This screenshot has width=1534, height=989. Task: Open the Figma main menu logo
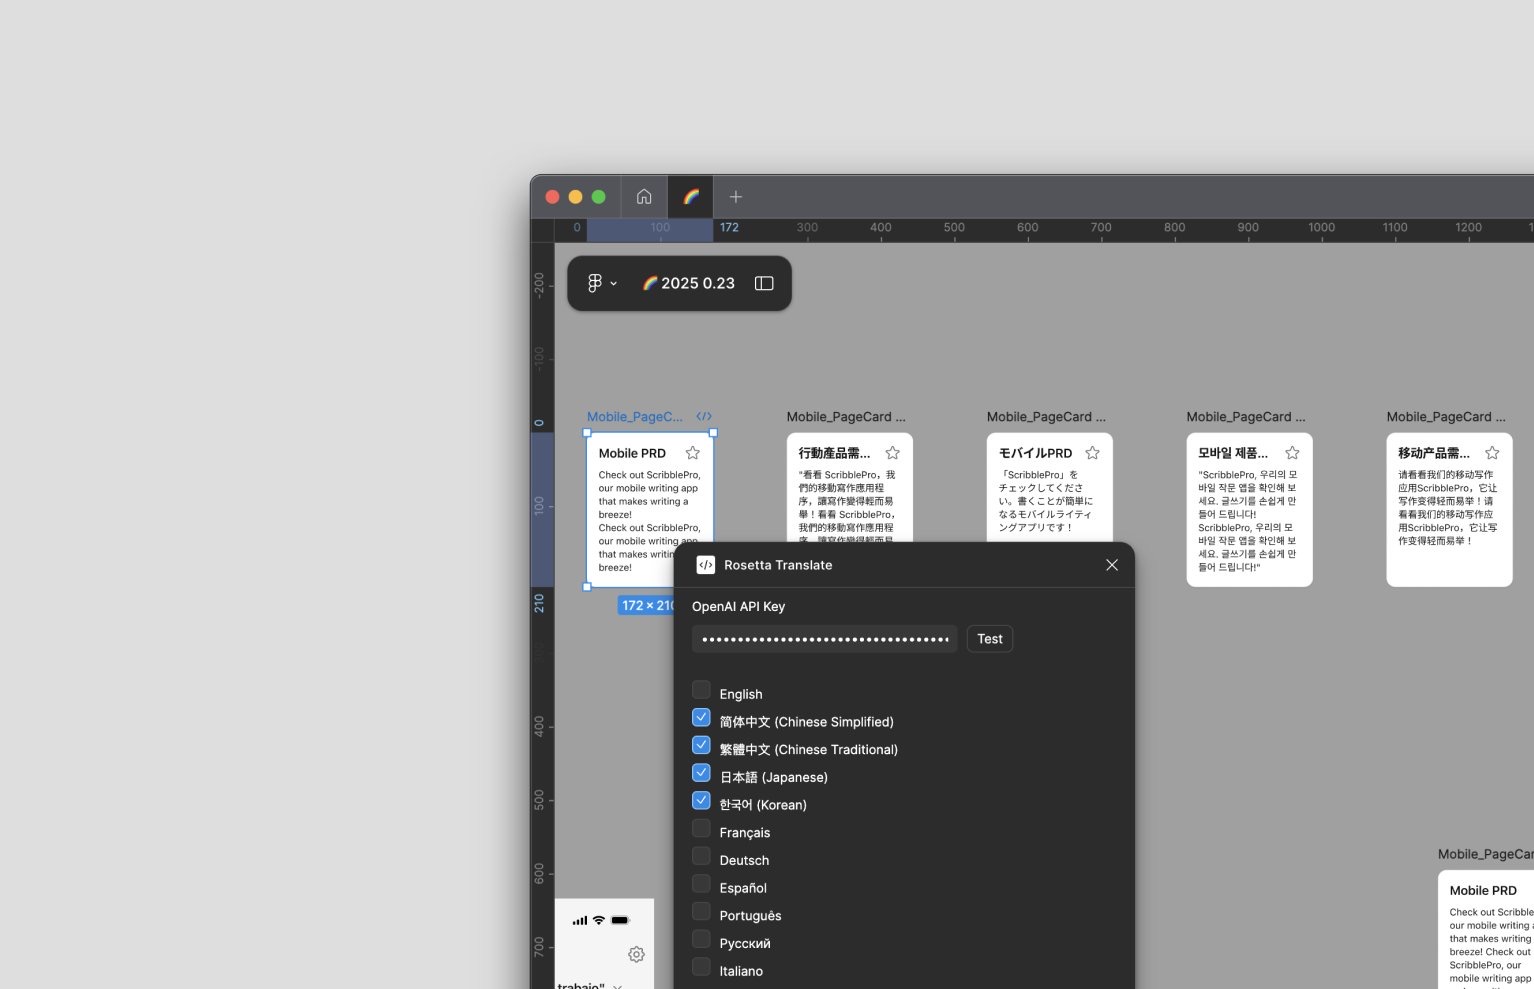595,283
